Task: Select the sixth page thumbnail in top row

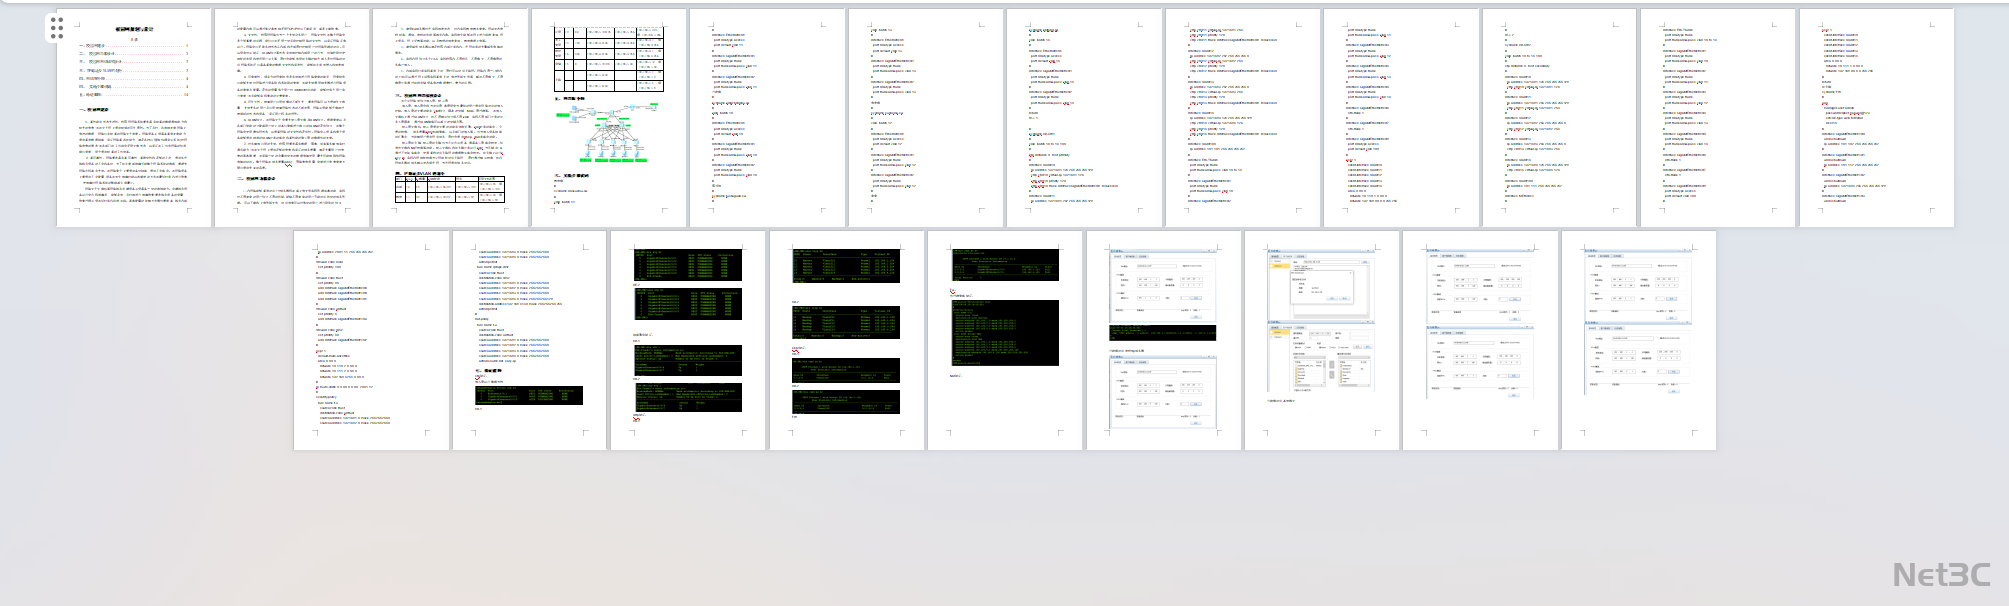Action: (926, 118)
